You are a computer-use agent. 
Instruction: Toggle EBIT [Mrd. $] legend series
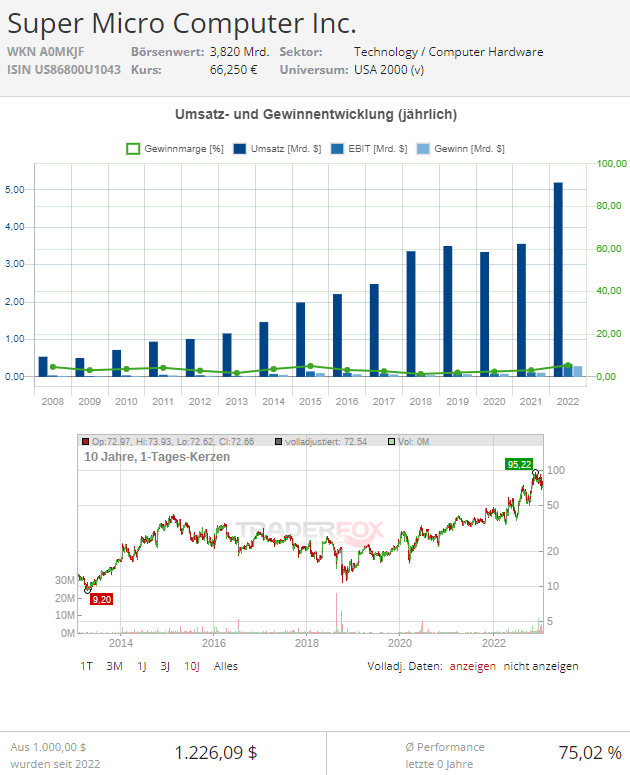tap(369, 149)
